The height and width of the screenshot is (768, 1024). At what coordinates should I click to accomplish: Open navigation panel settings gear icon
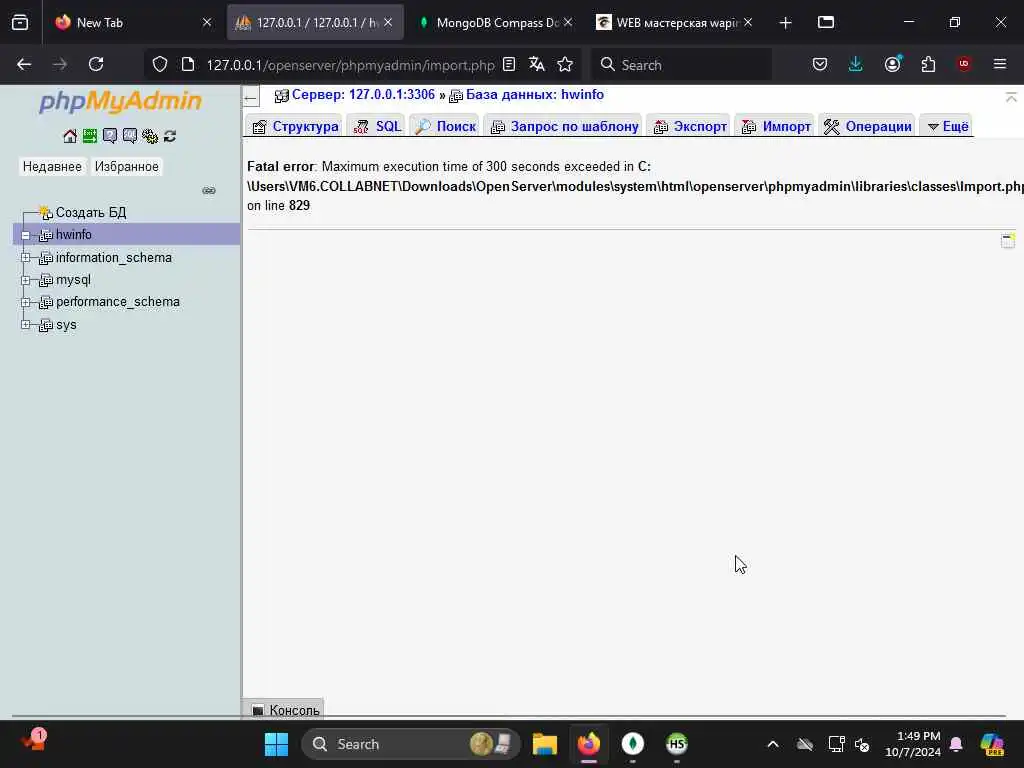pos(150,136)
